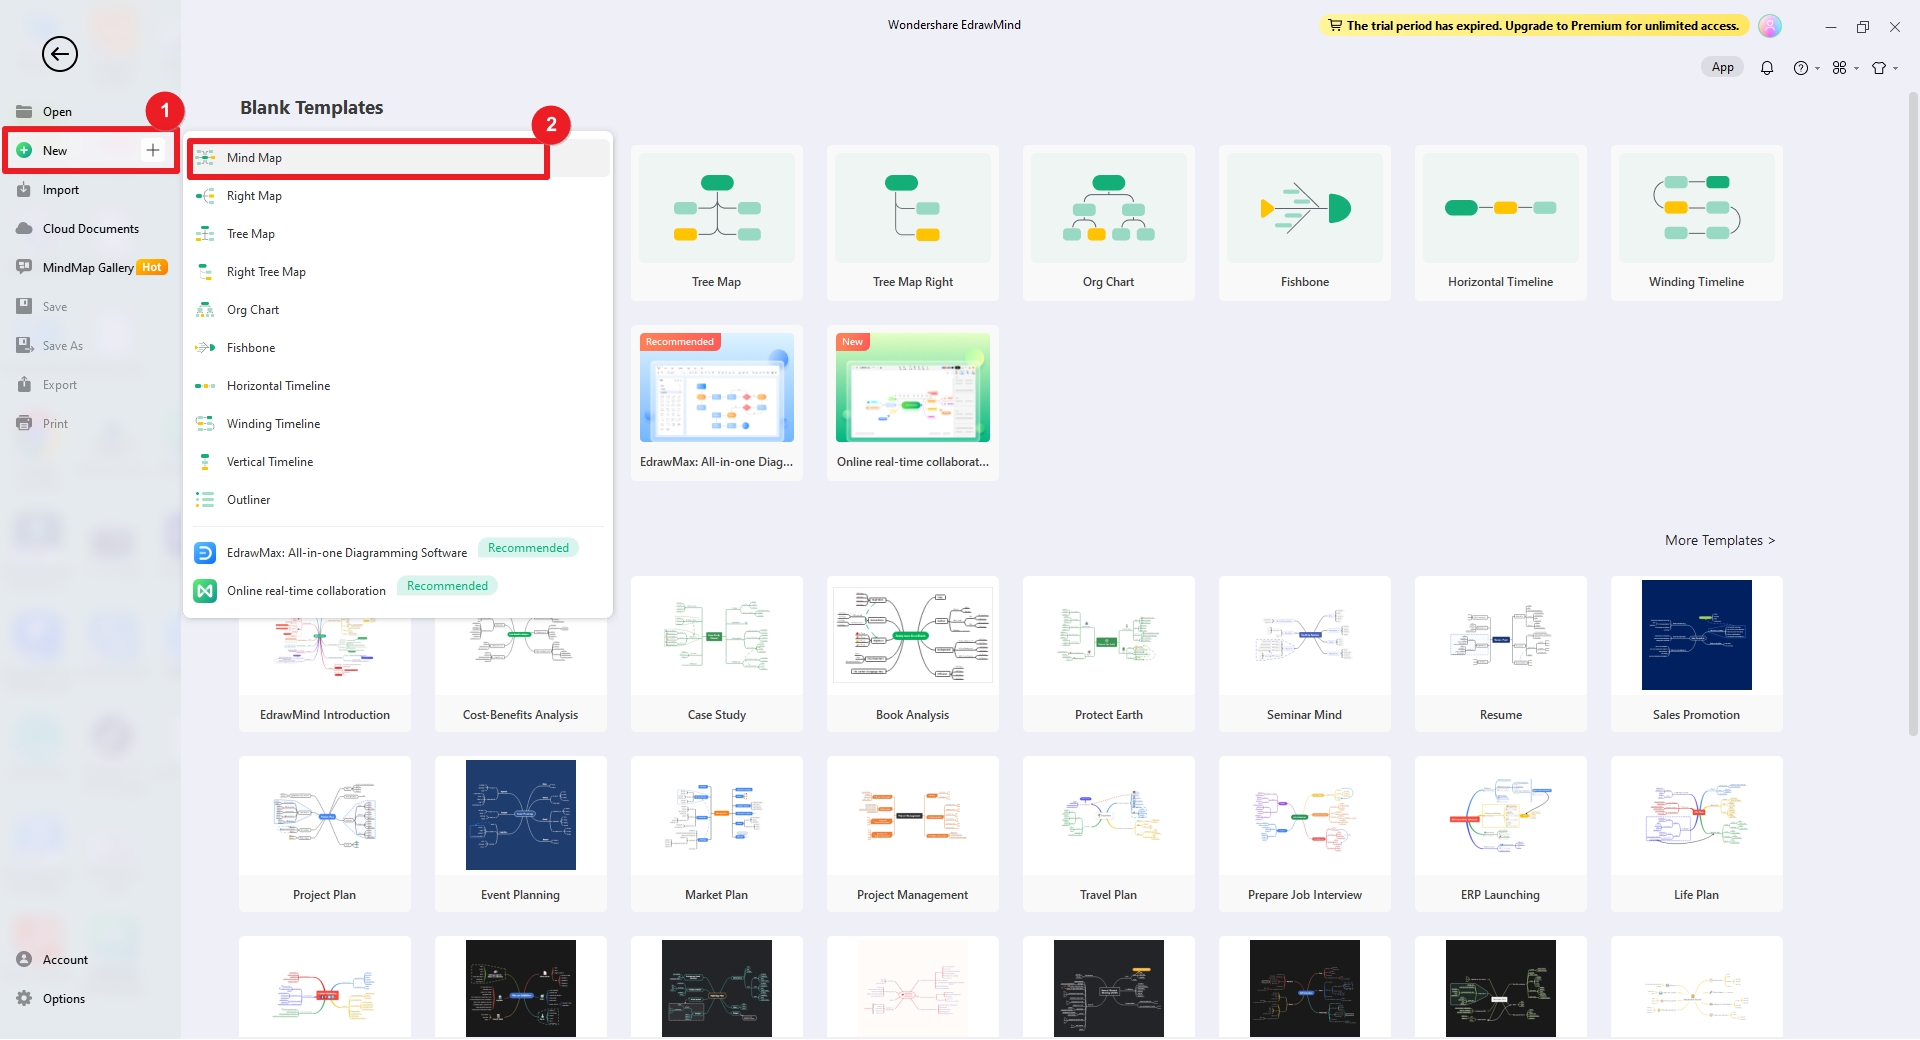
Task: Click the online collaboration logo icon in the menu
Action: tap(205, 591)
